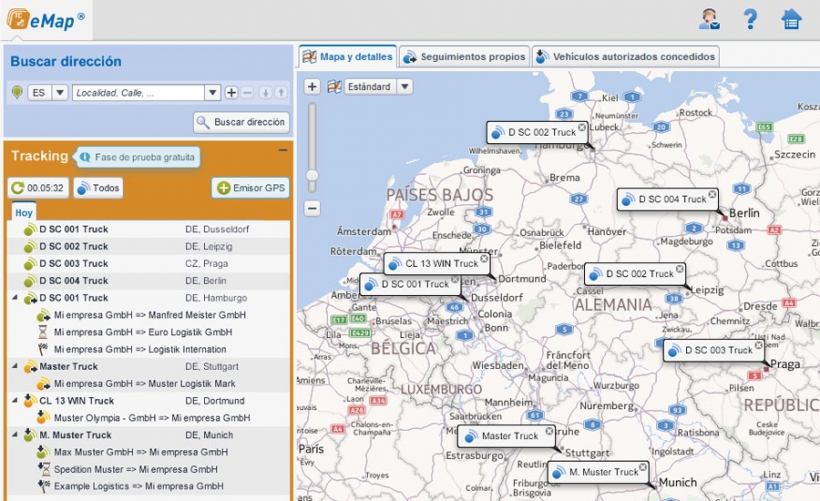The width and height of the screenshot is (820, 501).
Task: Click the info icon in Fase de prueba gratuita
Action: (x=85, y=157)
